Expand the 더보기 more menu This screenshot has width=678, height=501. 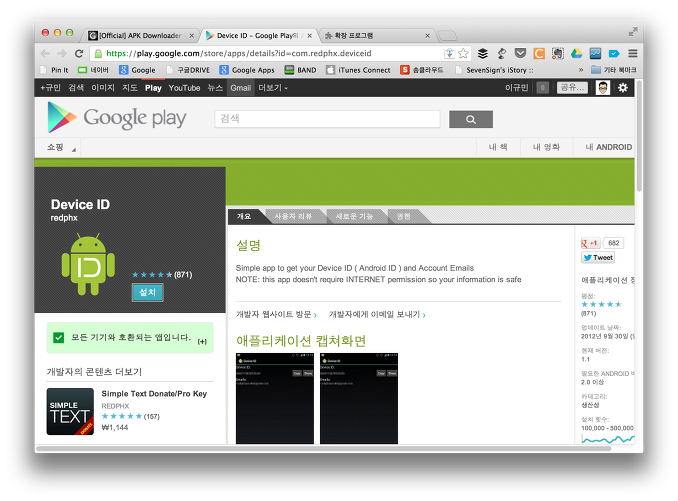(x=272, y=88)
